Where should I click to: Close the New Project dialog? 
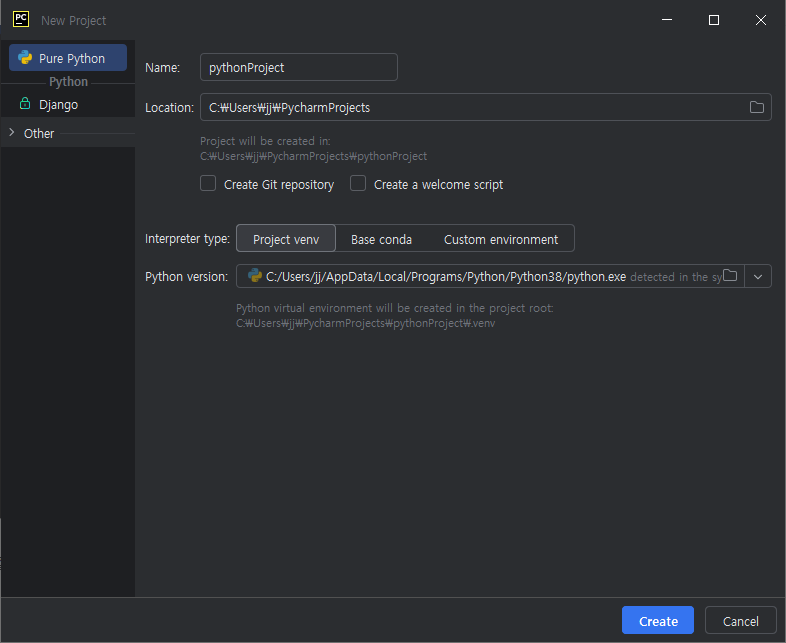[761, 20]
